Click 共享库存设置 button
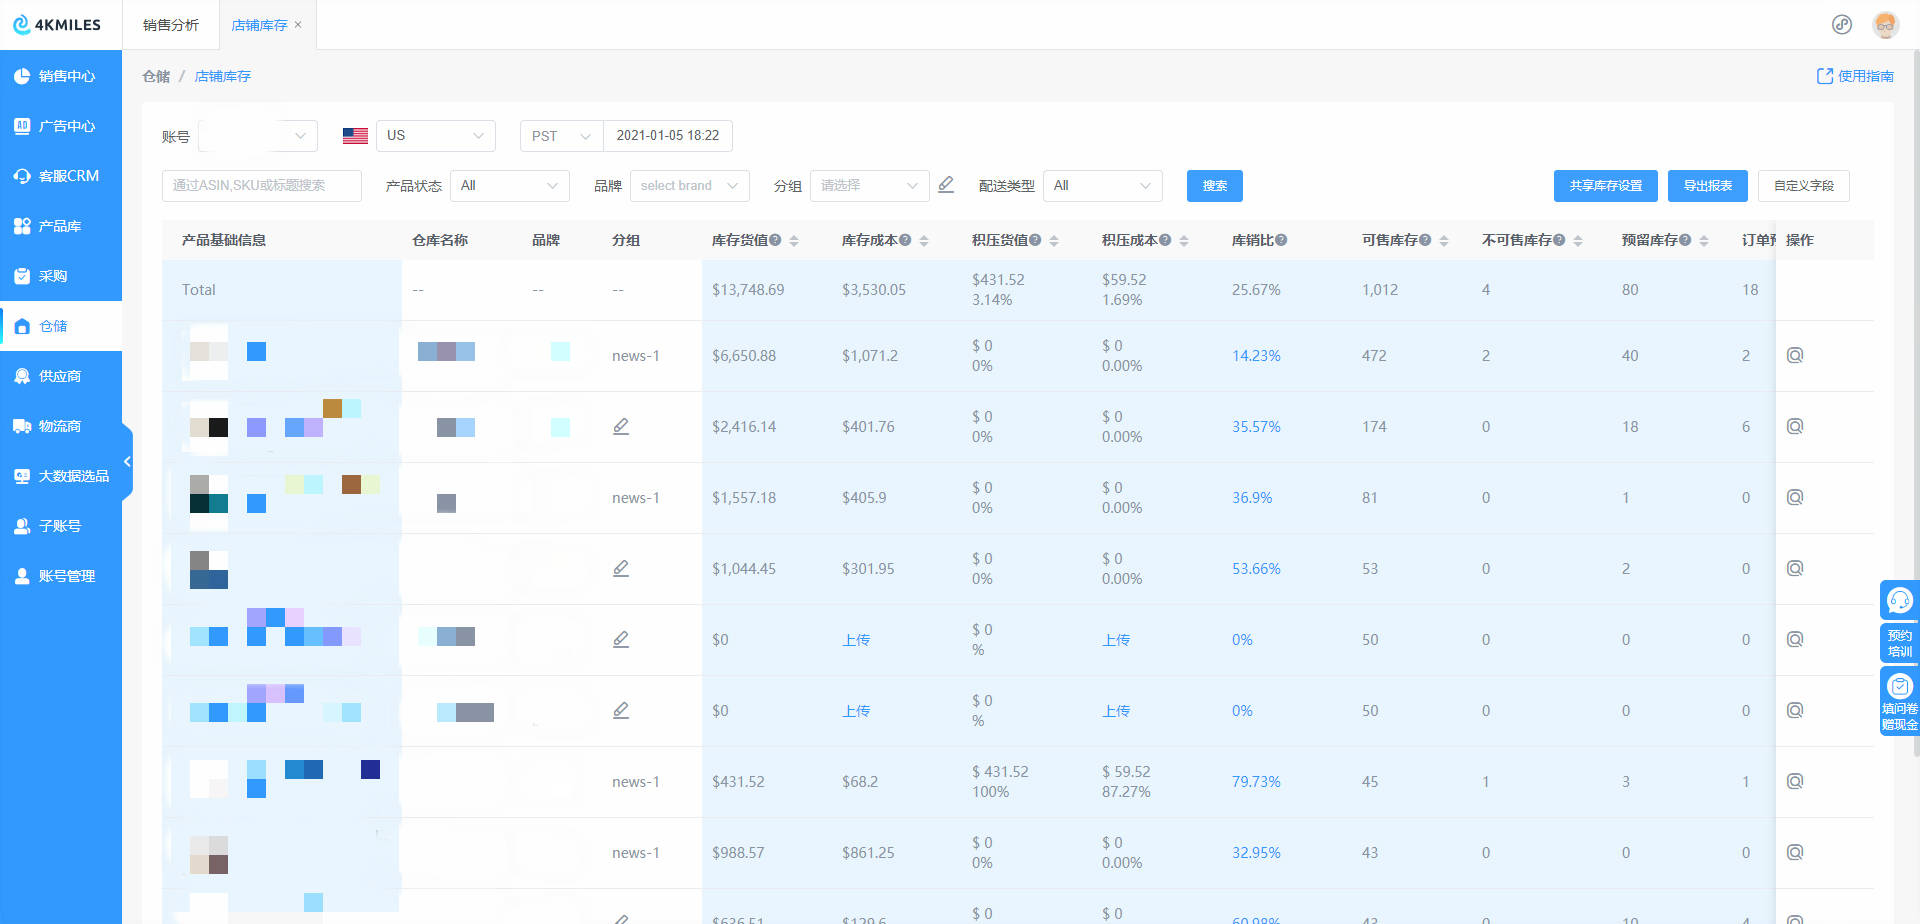1920x924 pixels. point(1606,186)
